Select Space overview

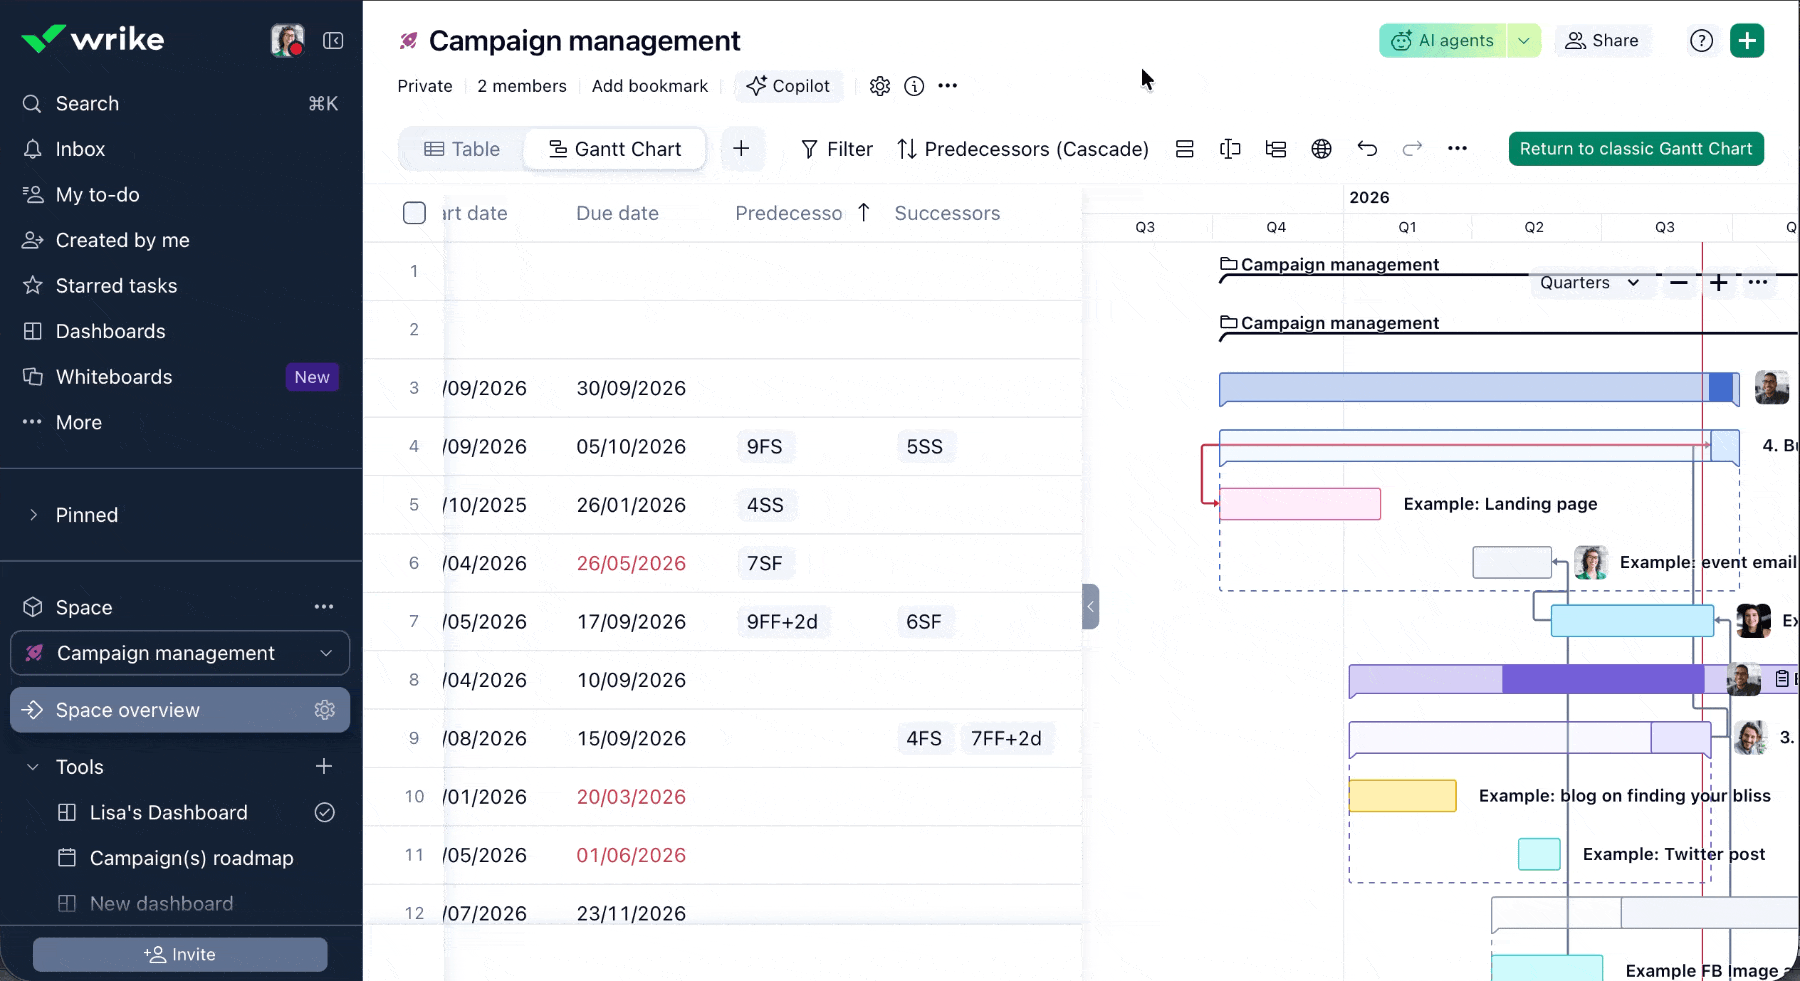(x=180, y=710)
